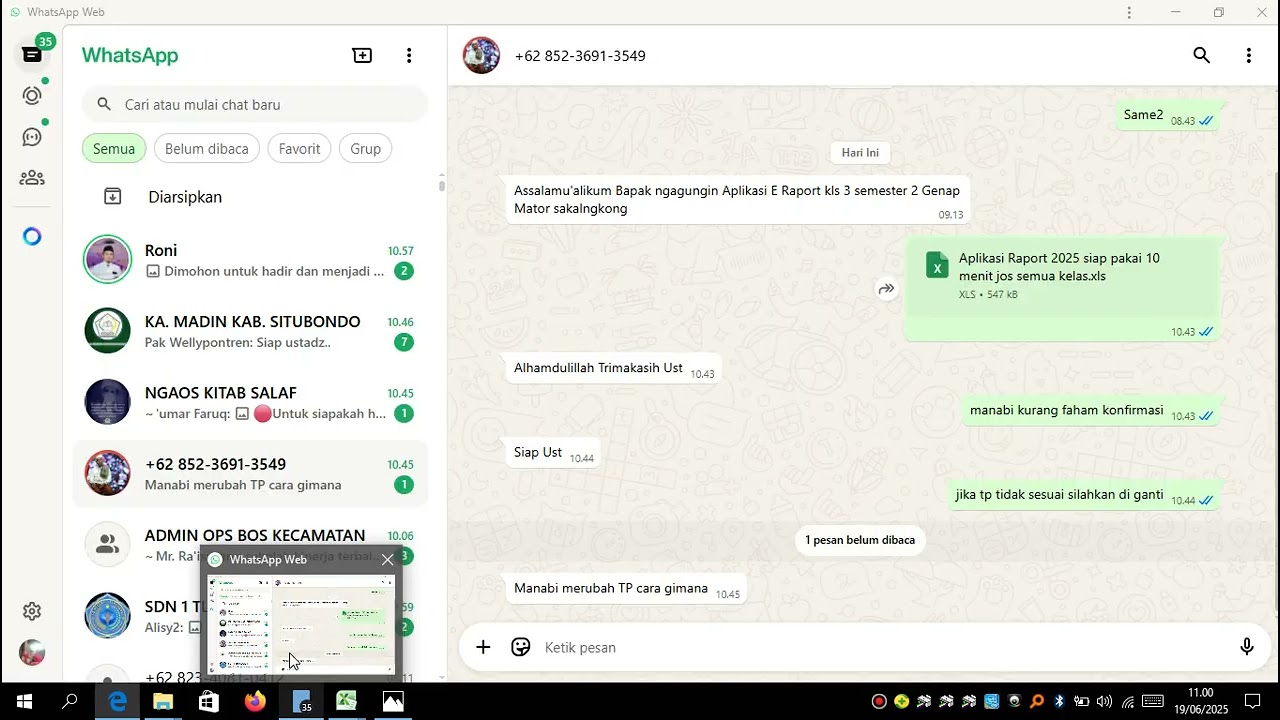Open the emoji picker
1280x720 pixels.
(521, 647)
